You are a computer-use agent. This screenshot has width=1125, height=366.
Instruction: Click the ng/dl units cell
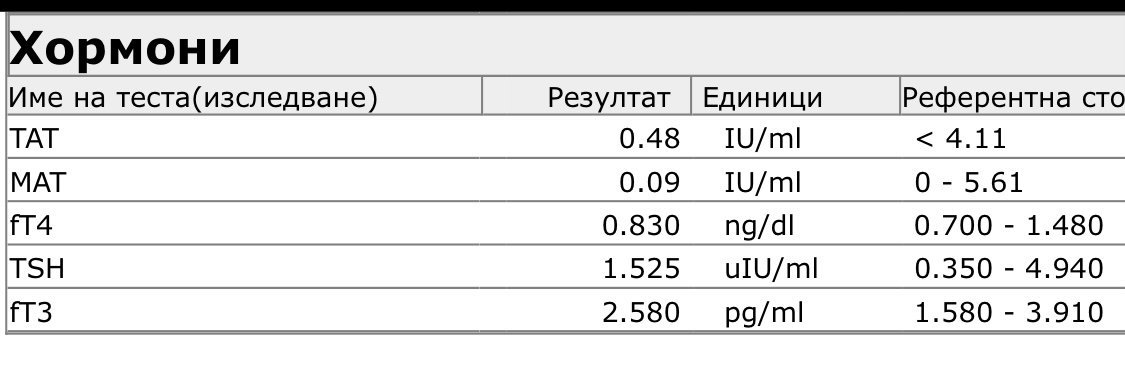[760, 227]
